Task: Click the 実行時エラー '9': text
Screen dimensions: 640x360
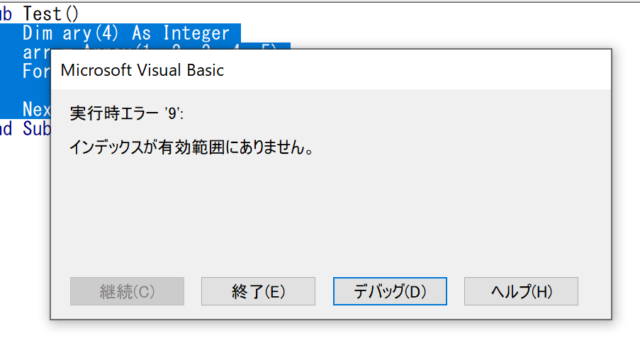Action: coord(127,113)
